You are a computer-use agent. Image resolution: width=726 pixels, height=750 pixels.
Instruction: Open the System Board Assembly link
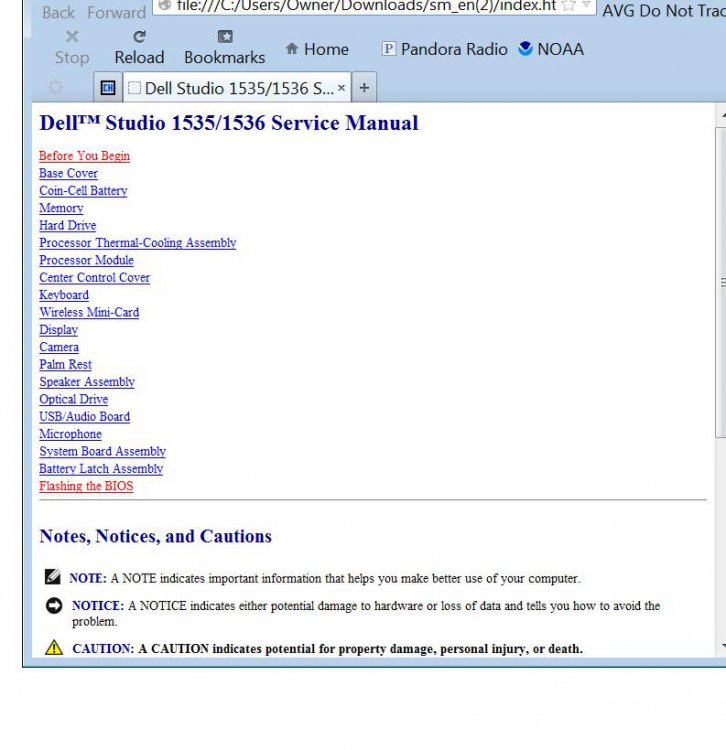tap(102, 452)
